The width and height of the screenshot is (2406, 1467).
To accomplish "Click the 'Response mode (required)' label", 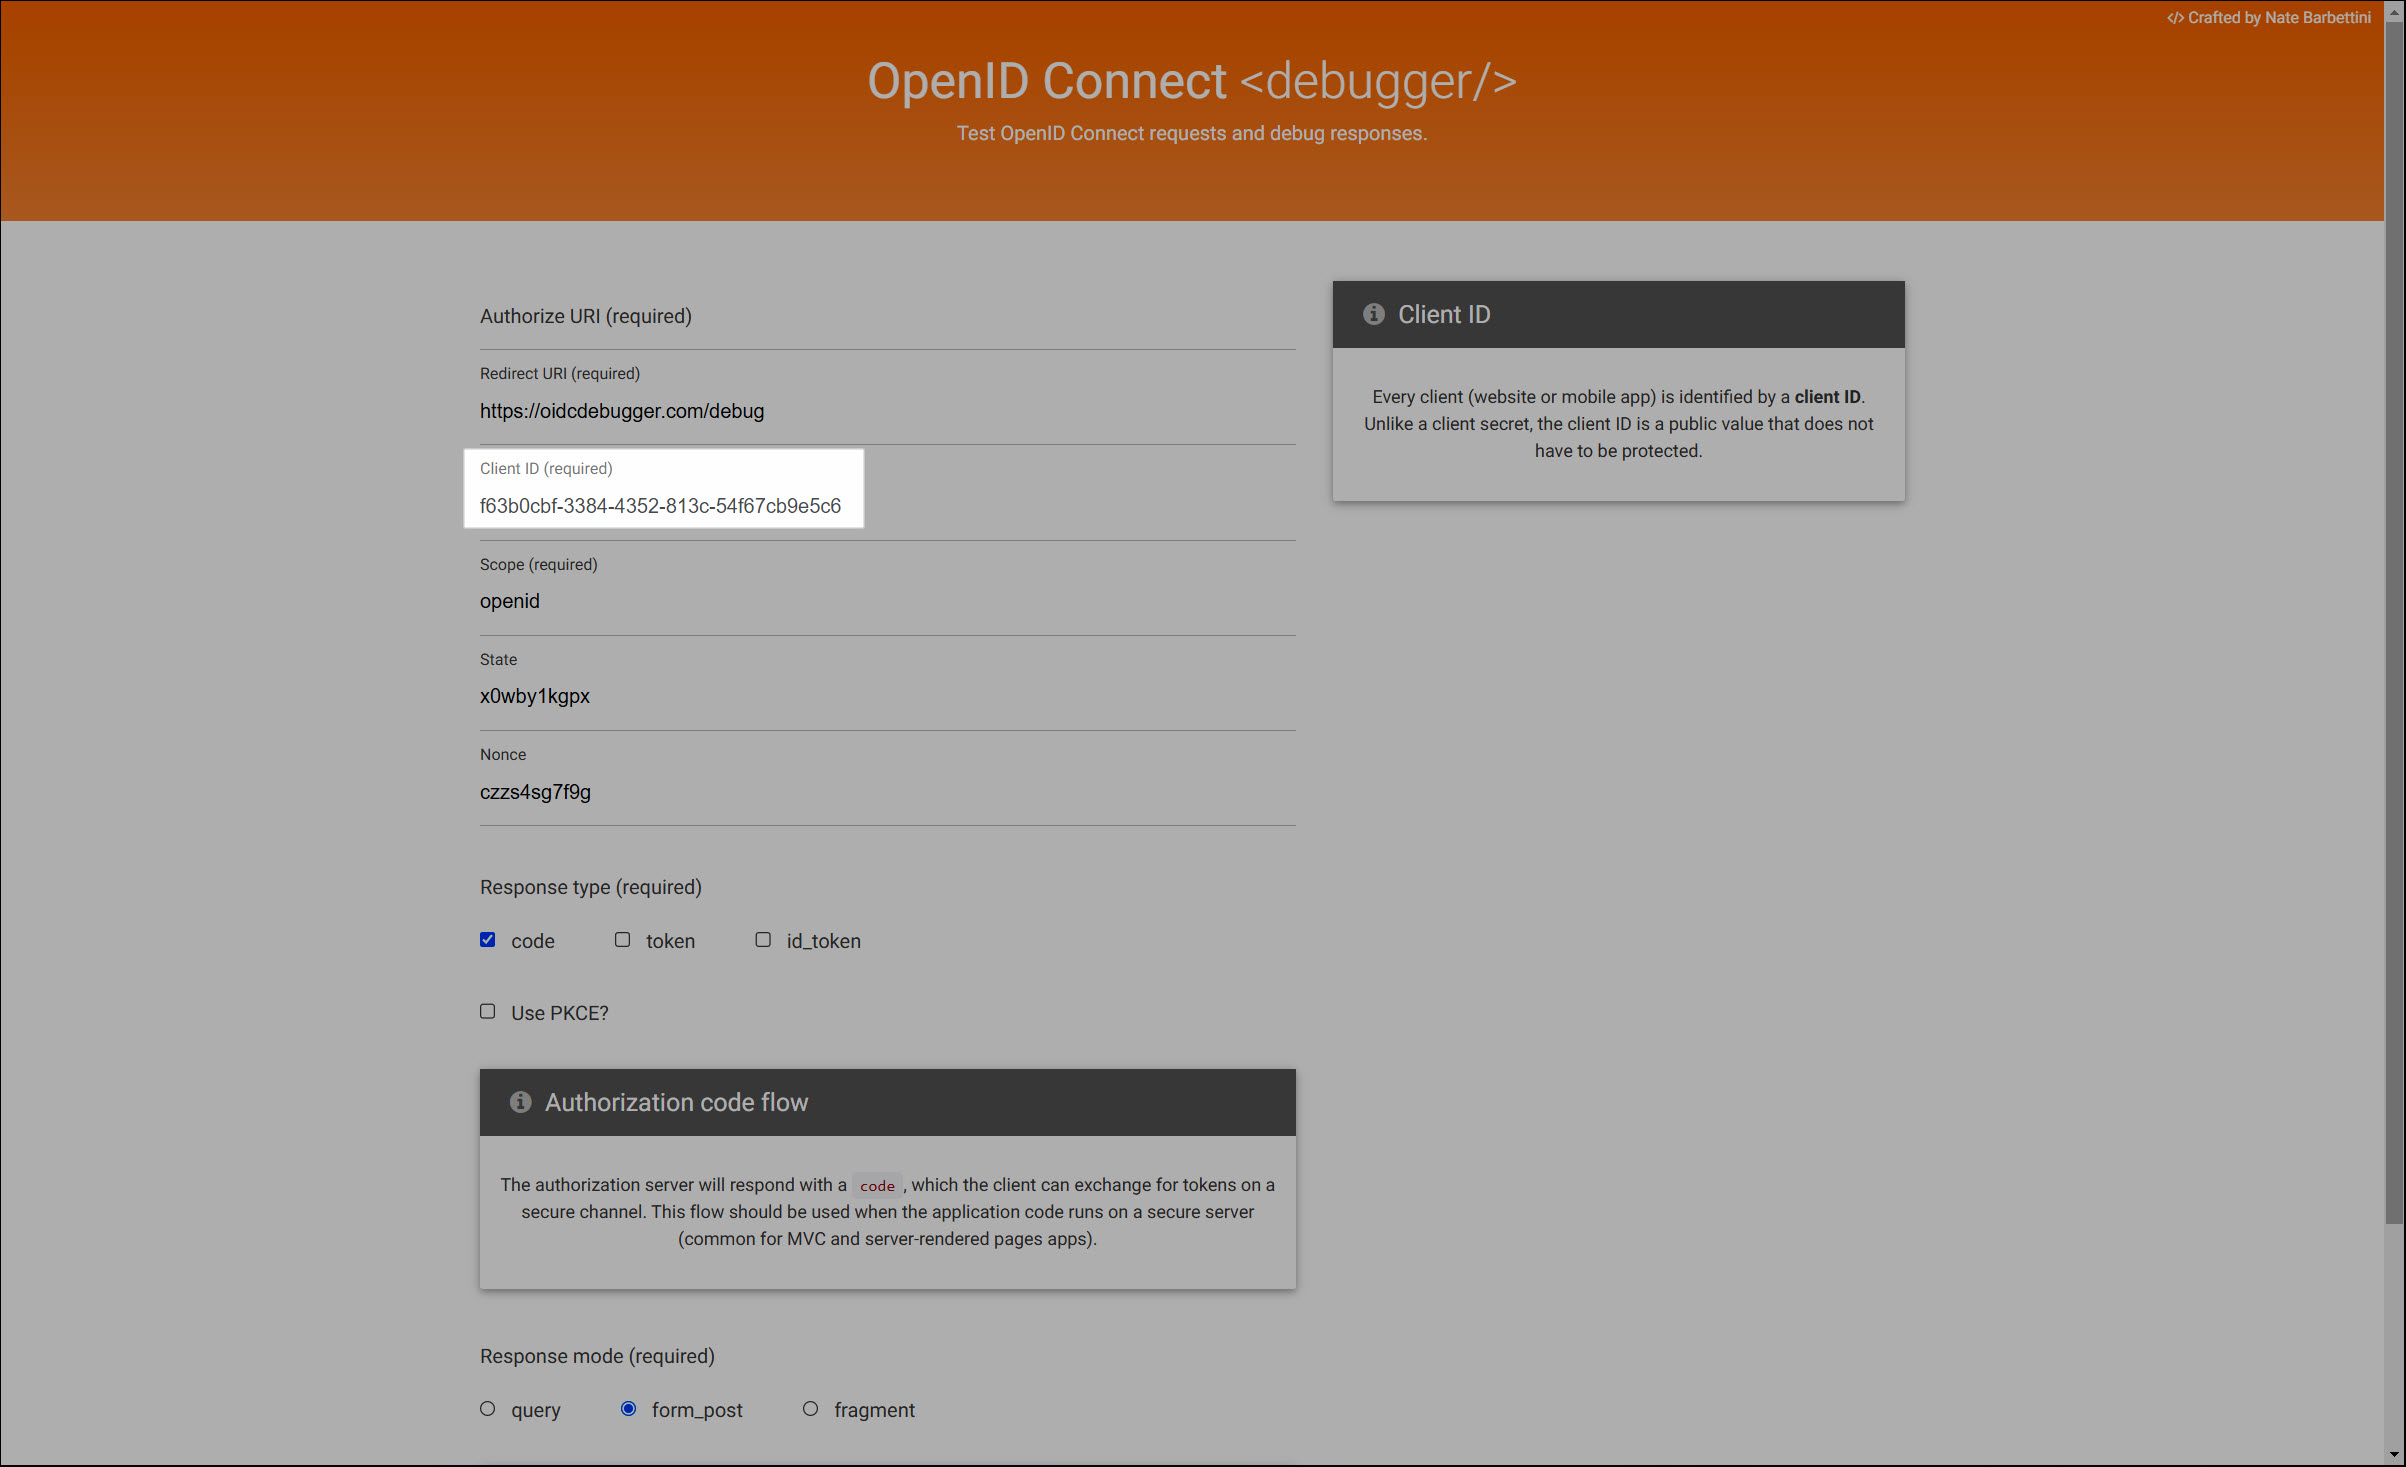I will click(x=597, y=1356).
